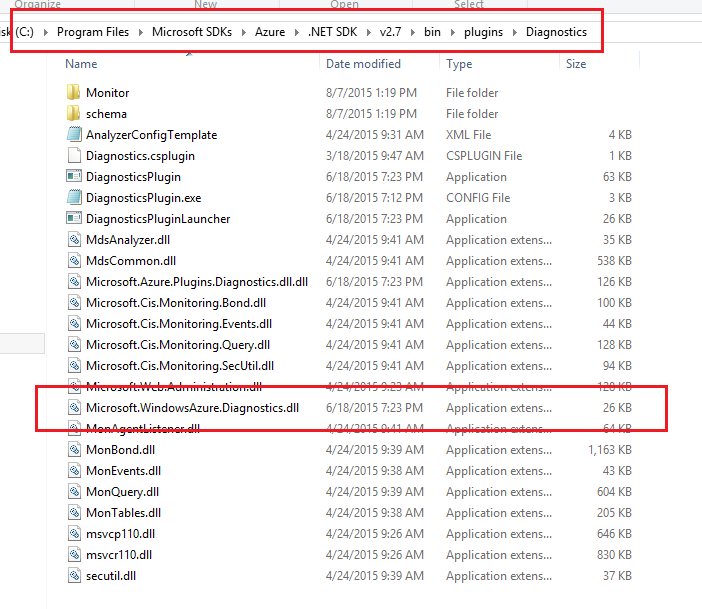702x609 pixels.
Task: Select the DiagnosticsPluginLauncher file name
Action: click(158, 219)
